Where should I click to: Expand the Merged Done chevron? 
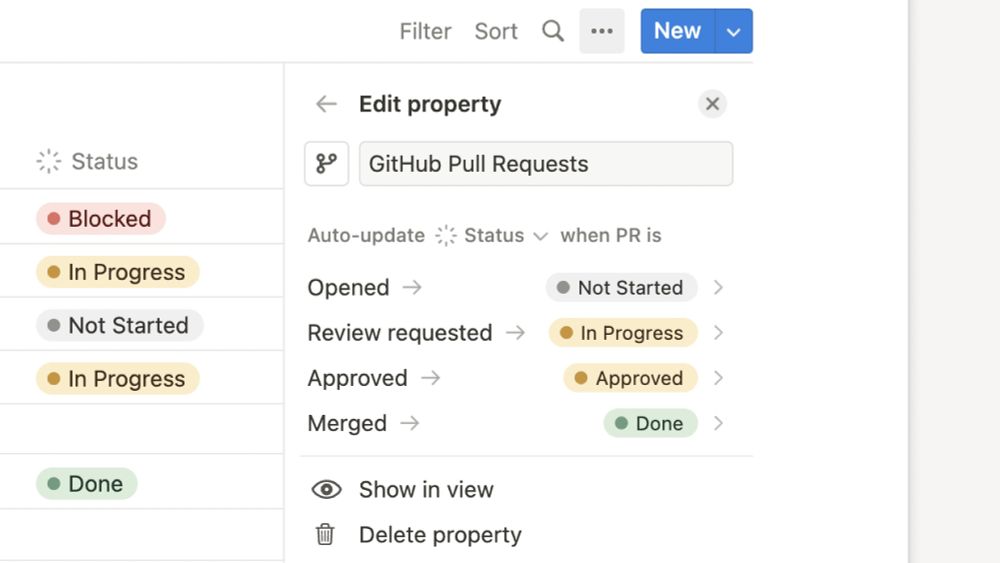719,423
